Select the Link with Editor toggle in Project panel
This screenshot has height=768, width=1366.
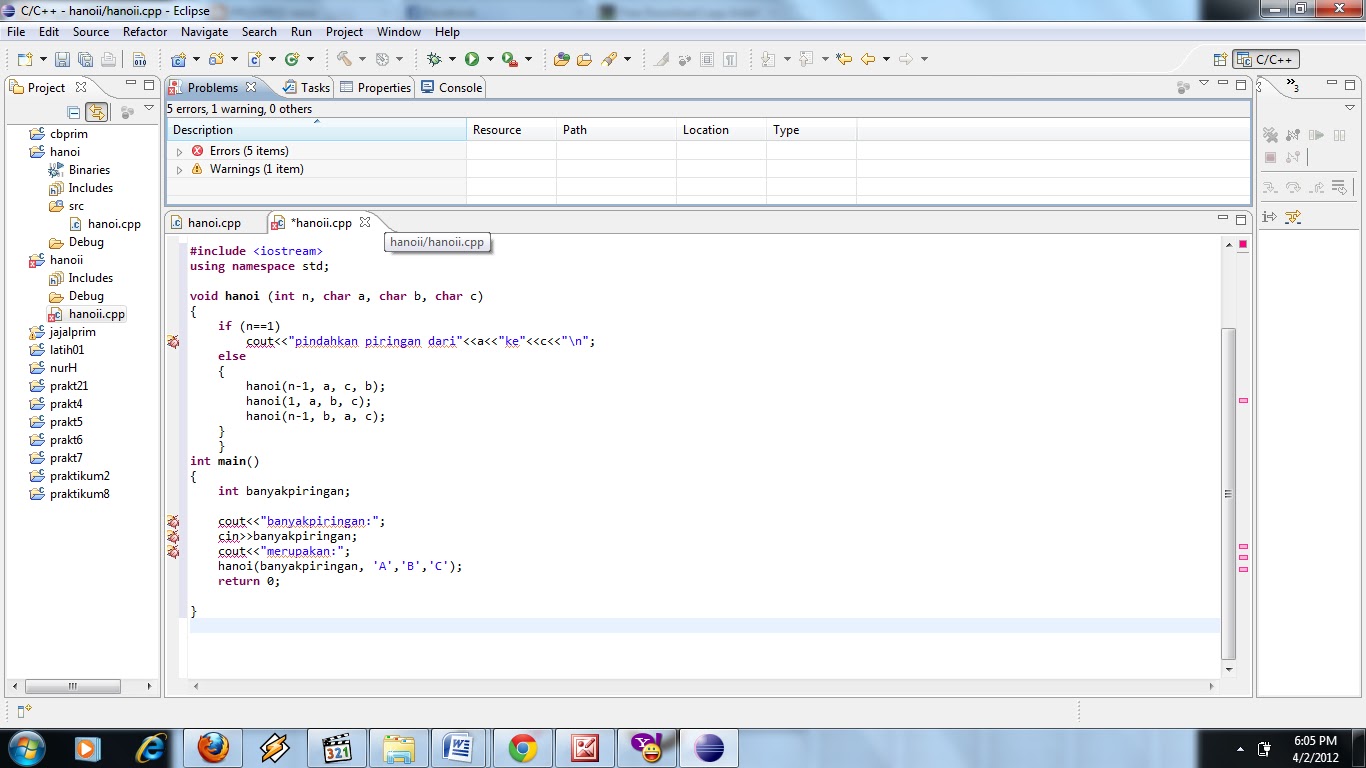tap(96, 110)
